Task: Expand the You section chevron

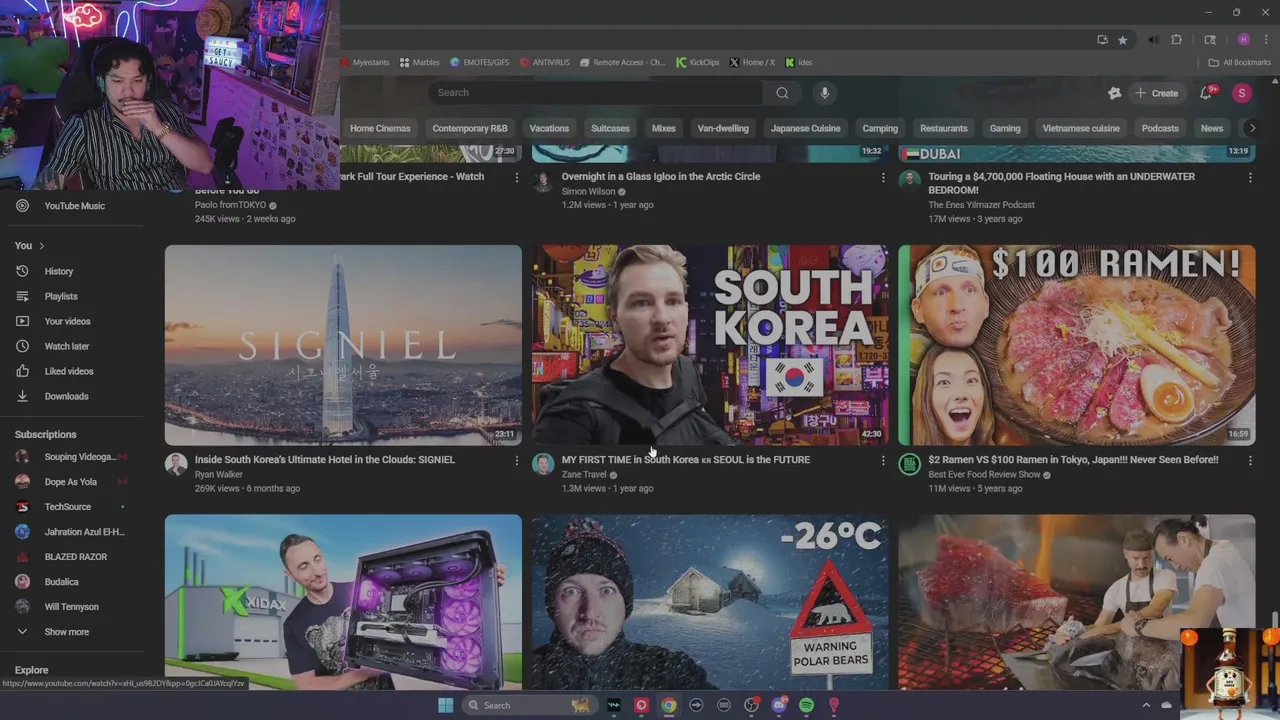Action: pos(41,246)
